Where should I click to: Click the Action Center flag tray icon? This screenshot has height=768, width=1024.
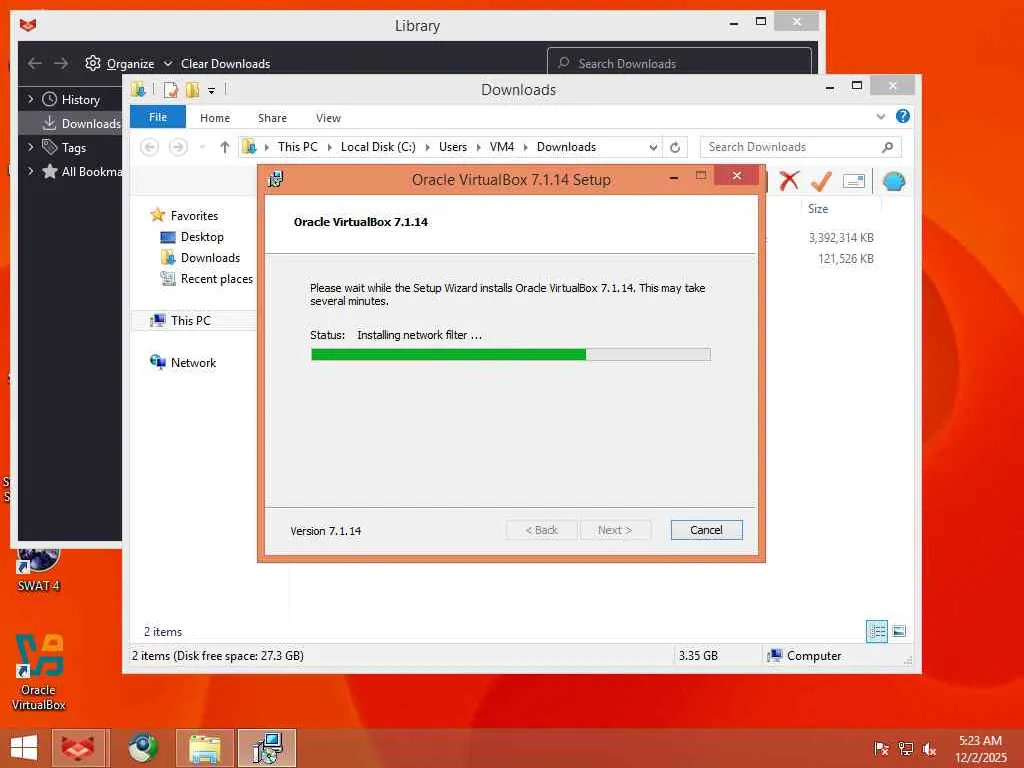click(x=881, y=748)
